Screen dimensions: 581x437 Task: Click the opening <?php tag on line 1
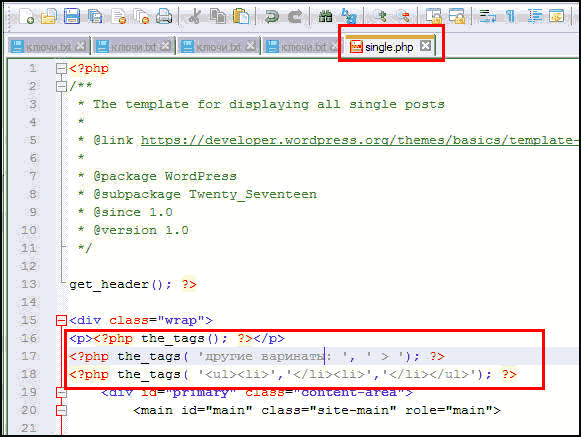(x=89, y=68)
